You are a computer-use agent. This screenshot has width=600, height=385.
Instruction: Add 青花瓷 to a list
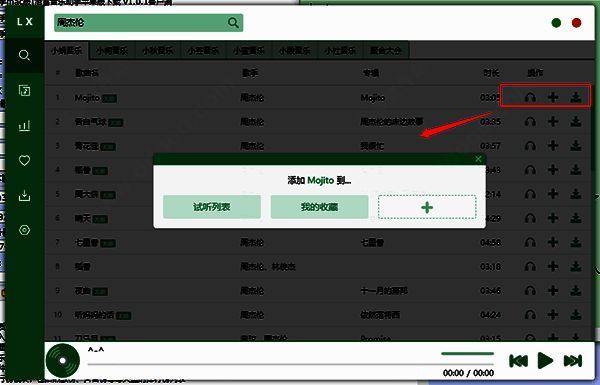553,145
